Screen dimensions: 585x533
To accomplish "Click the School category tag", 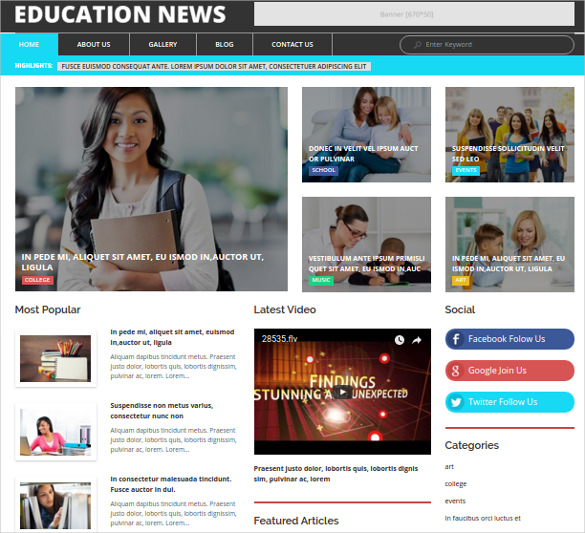I will click(323, 170).
